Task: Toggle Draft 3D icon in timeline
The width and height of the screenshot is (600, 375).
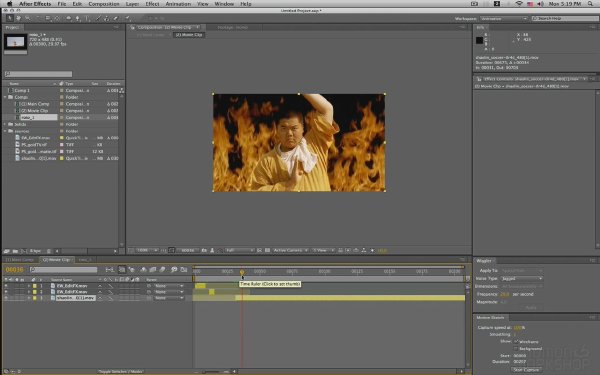Action: point(132,270)
